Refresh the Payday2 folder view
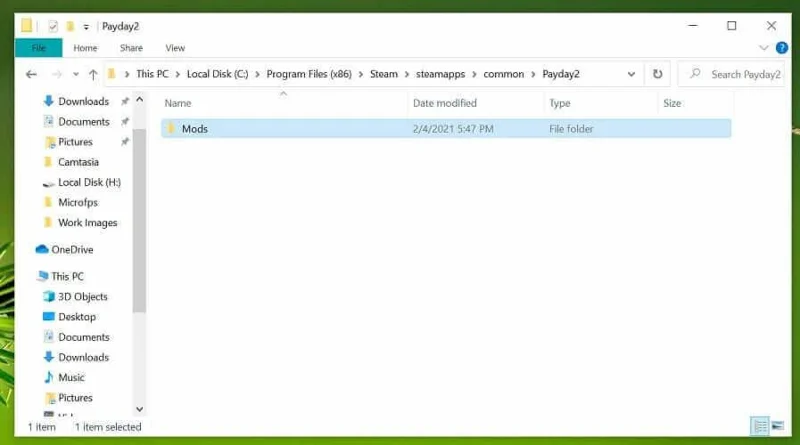This screenshot has height=445, width=800. click(658, 75)
